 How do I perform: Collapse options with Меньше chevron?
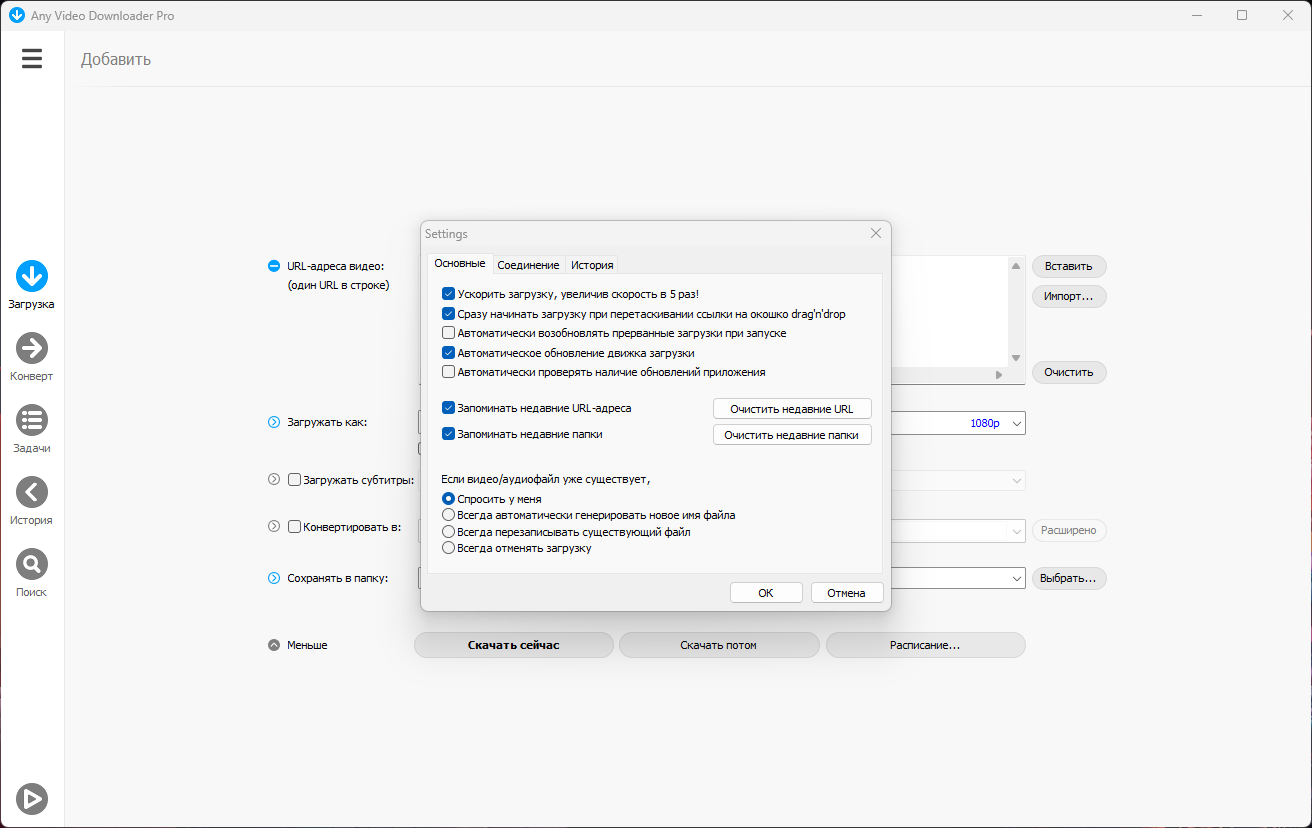click(274, 645)
